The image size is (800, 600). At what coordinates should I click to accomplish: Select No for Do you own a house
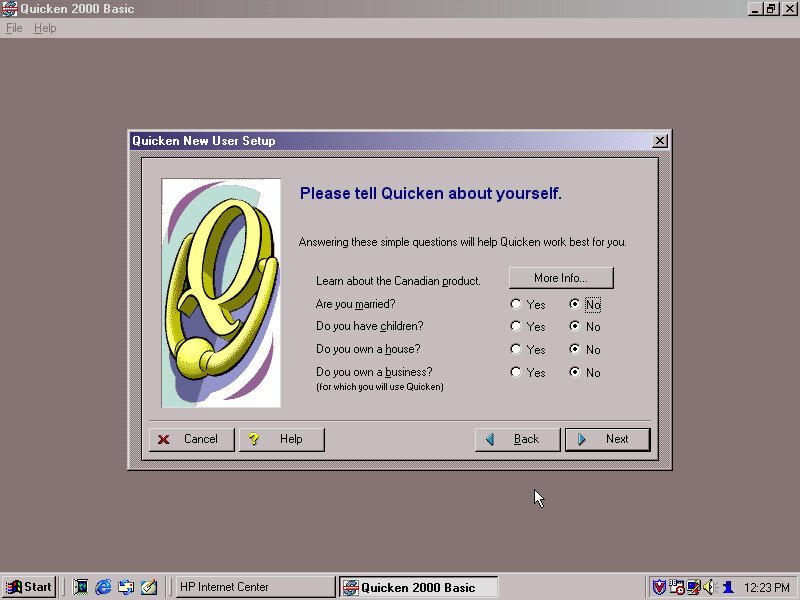[x=575, y=349]
